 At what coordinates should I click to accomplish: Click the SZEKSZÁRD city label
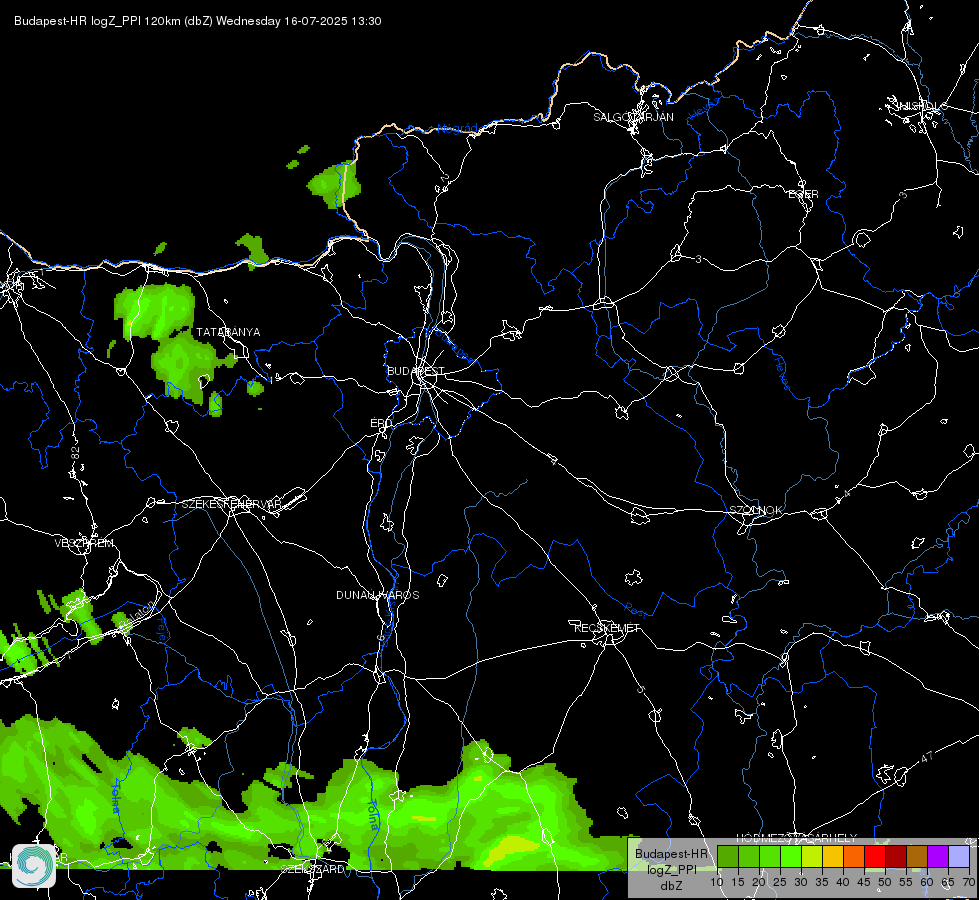tap(312, 869)
